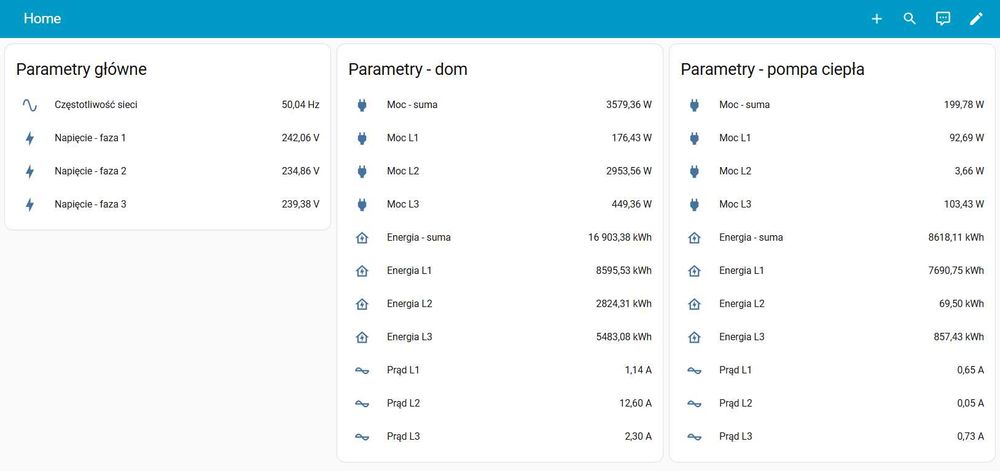The height and width of the screenshot is (471, 1000).
Task: Click the 50,04 Hz frequency value
Action: click(300, 104)
